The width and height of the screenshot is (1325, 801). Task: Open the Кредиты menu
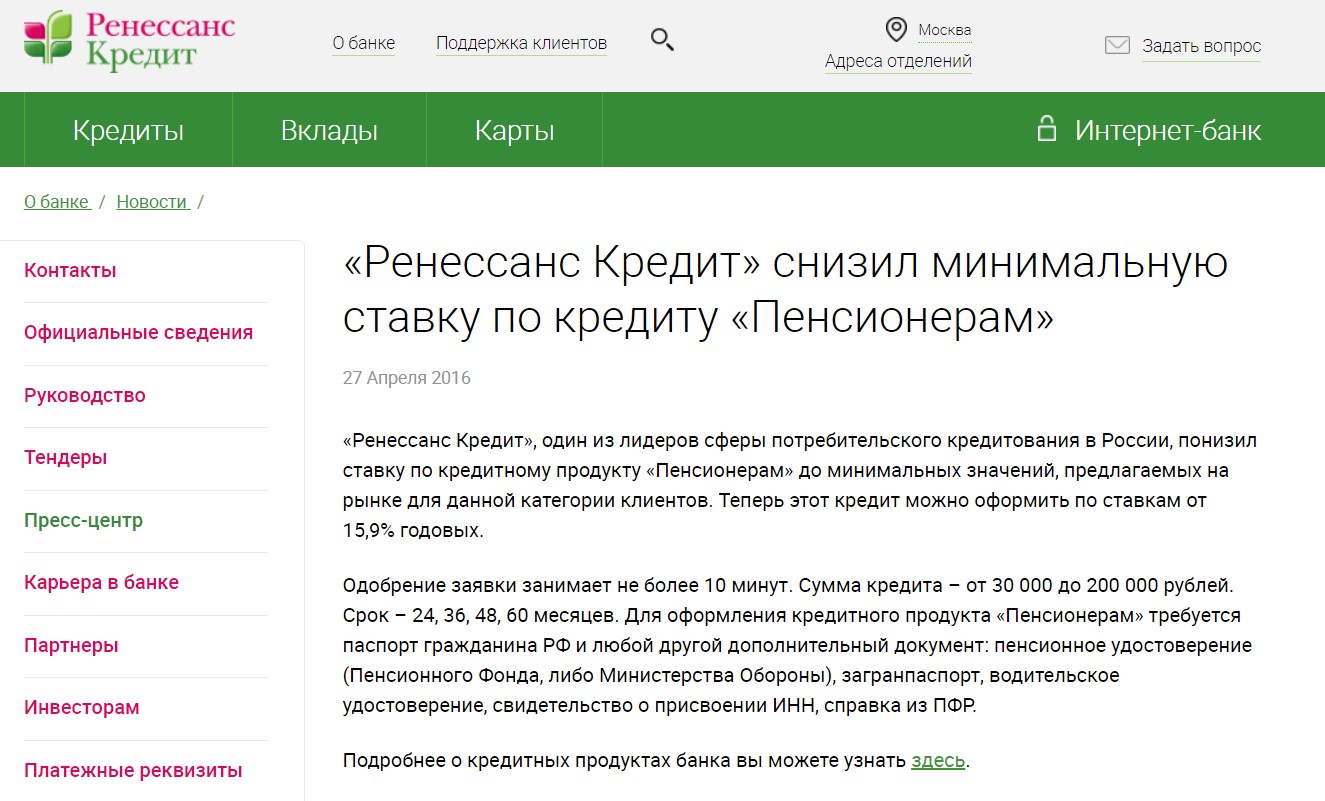128,130
